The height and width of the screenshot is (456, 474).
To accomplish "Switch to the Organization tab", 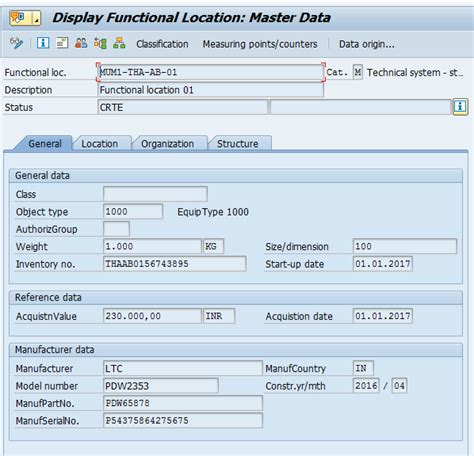I will [x=167, y=144].
